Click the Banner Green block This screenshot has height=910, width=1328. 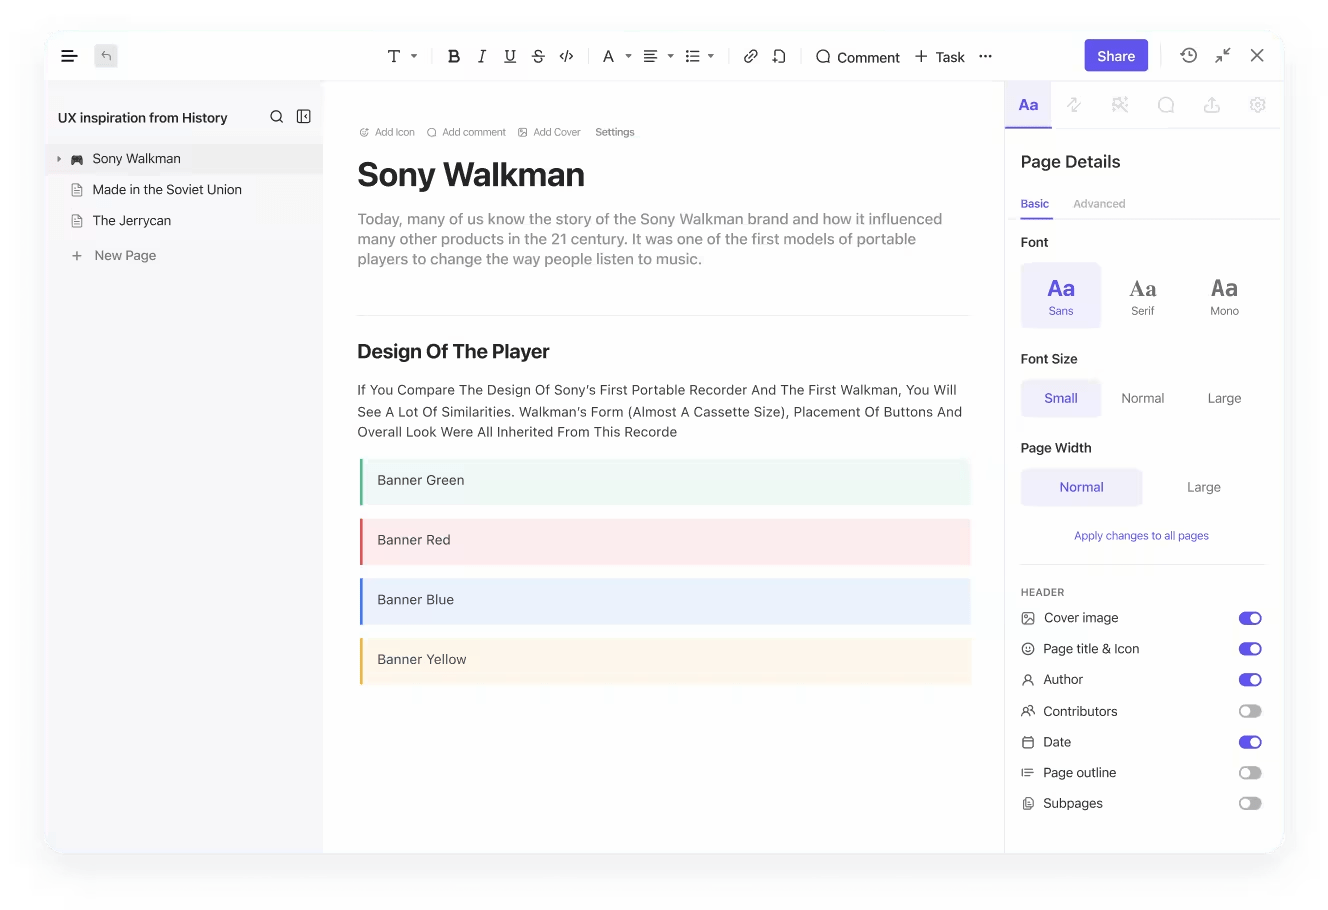tap(665, 481)
